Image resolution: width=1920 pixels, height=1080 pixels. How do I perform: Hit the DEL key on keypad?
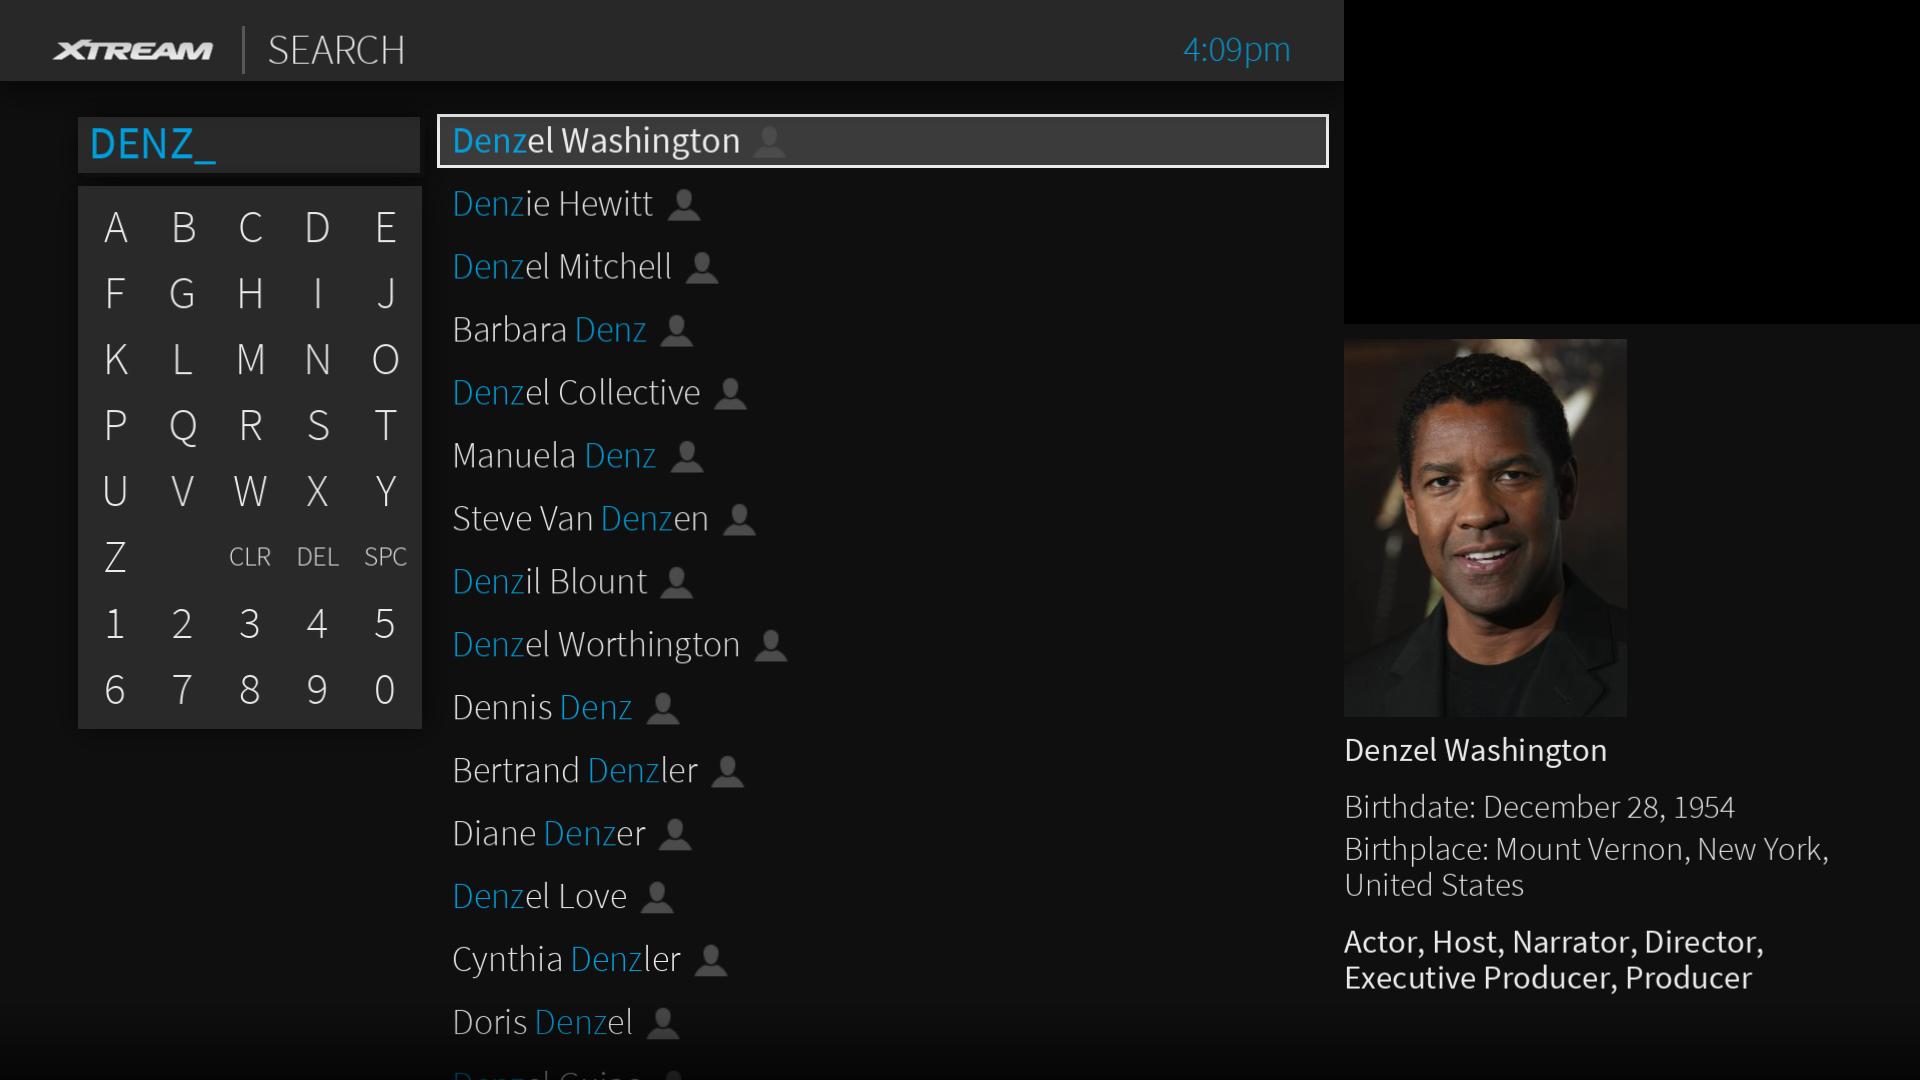(317, 557)
